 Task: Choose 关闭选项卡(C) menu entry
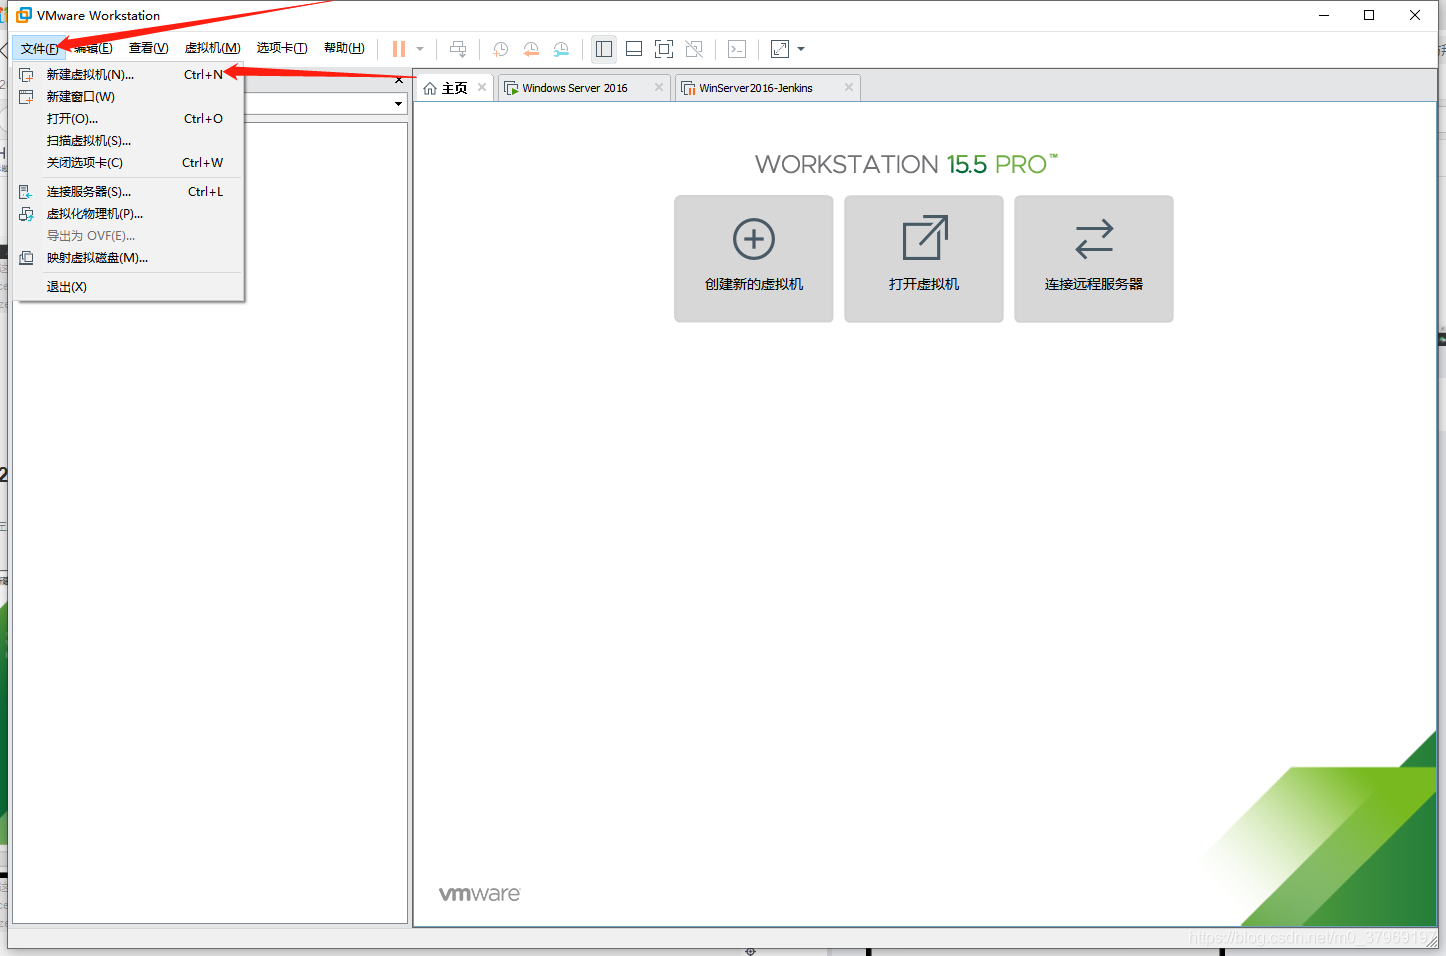[128, 163]
